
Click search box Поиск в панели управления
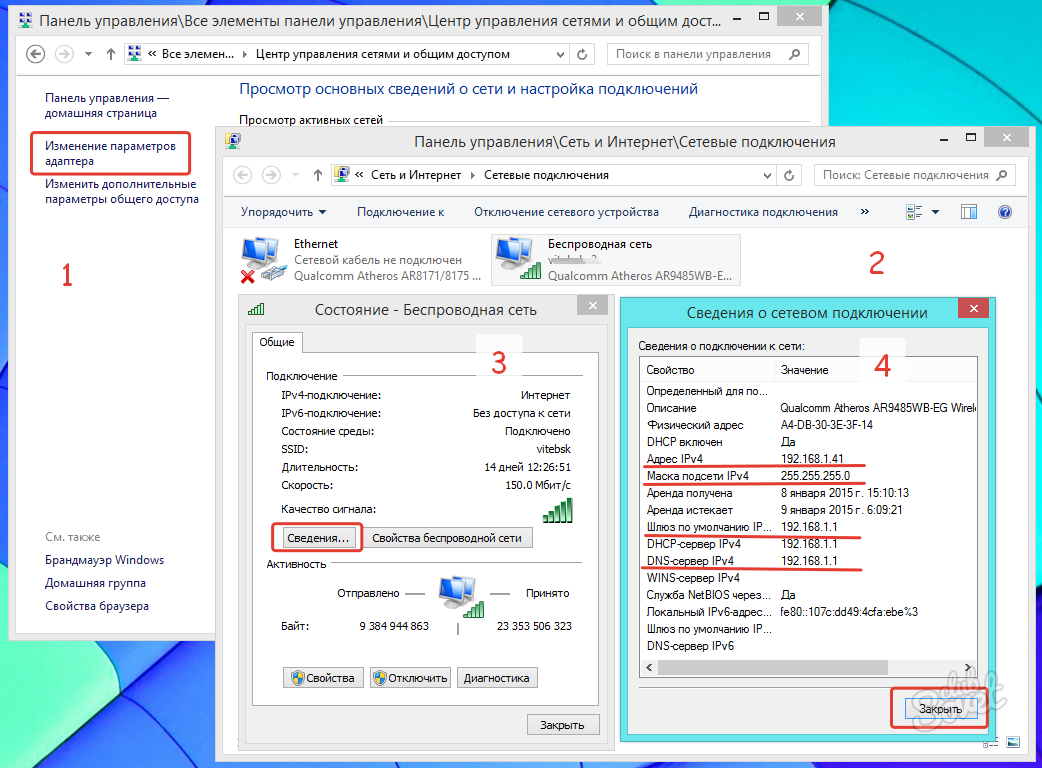point(708,54)
